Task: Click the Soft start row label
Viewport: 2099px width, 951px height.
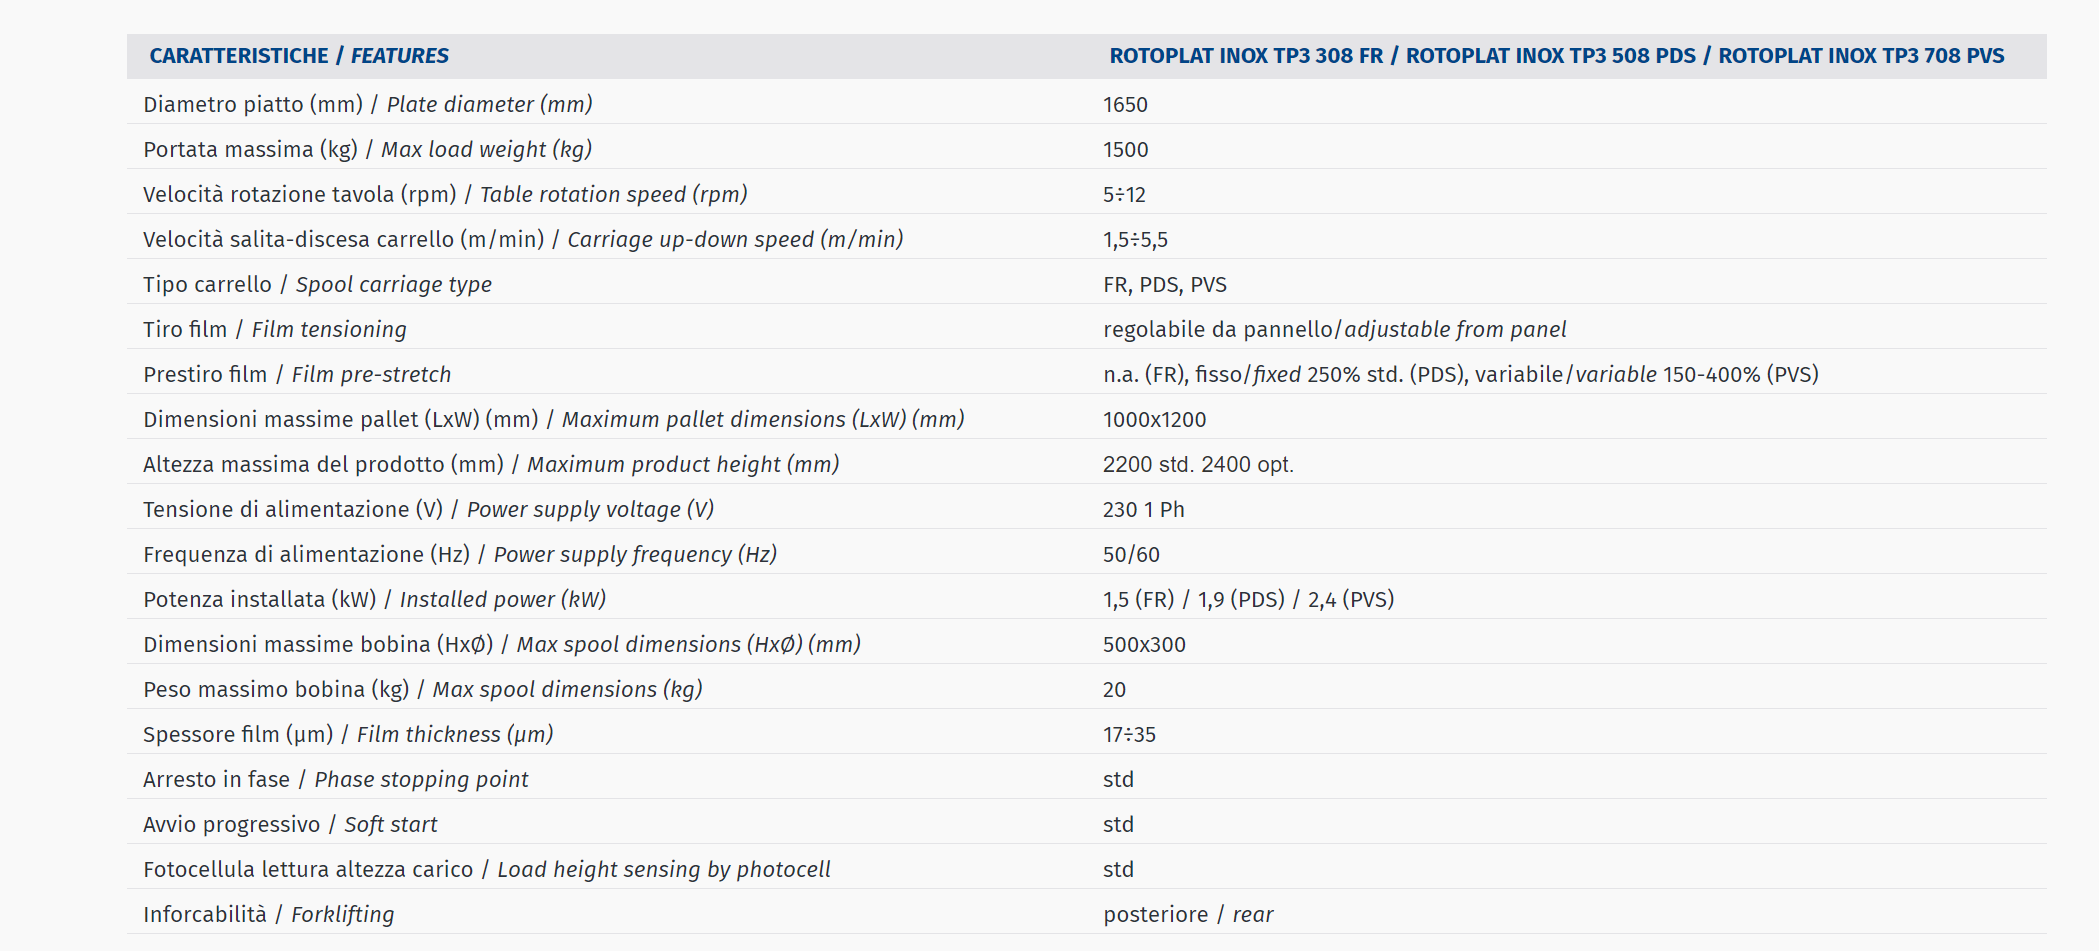Action: click(290, 824)
